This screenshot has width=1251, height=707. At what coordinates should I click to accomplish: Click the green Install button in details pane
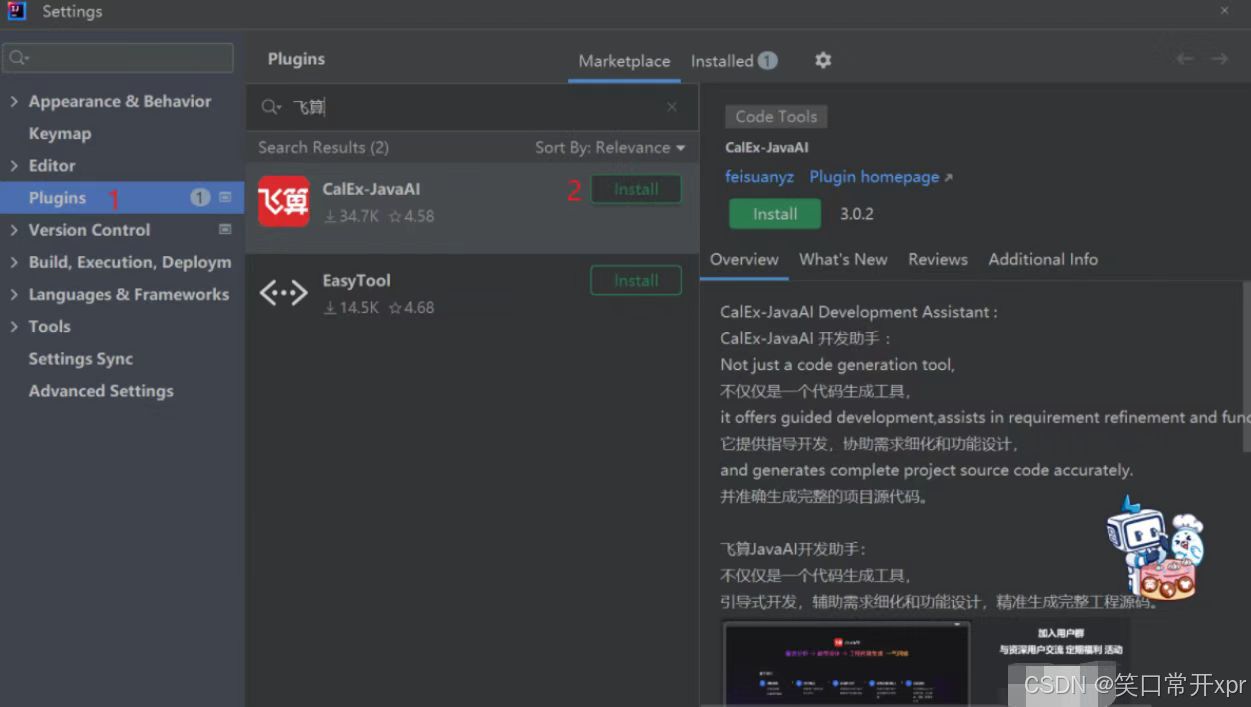[775, 214]
